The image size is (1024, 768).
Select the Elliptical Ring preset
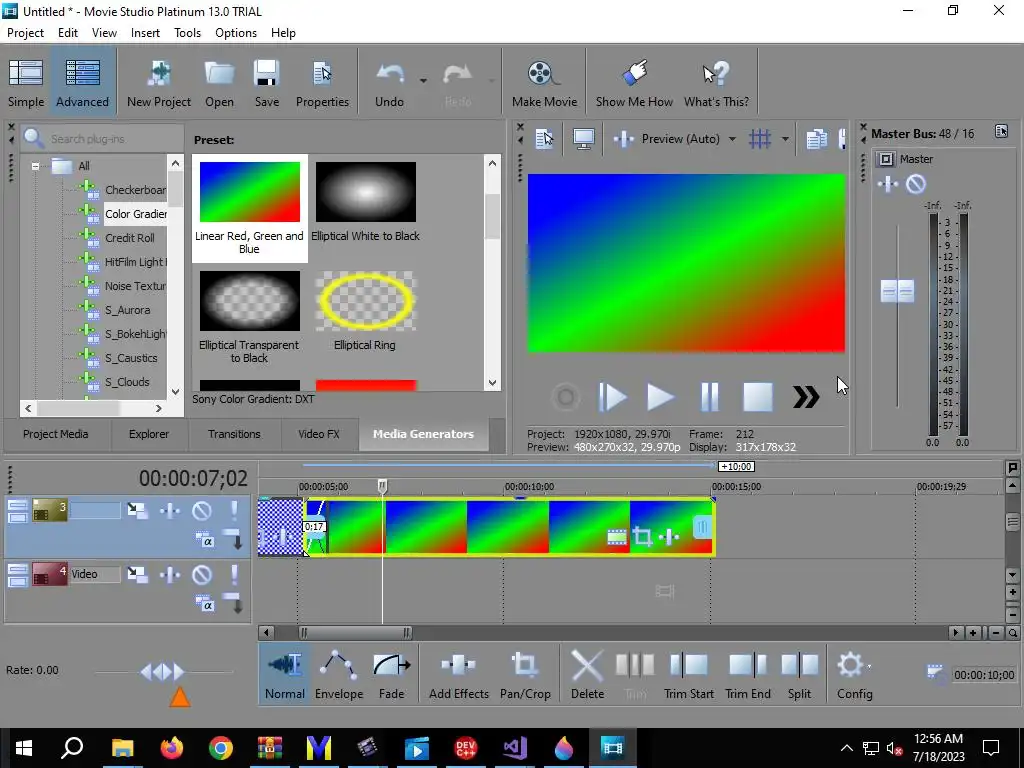[365, 310]
